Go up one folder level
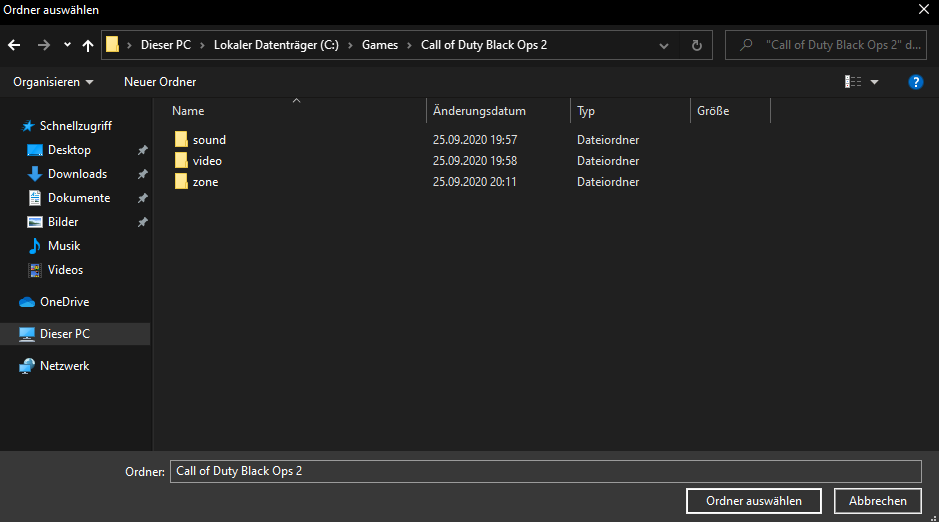939x522 pixels. [88, 45]
